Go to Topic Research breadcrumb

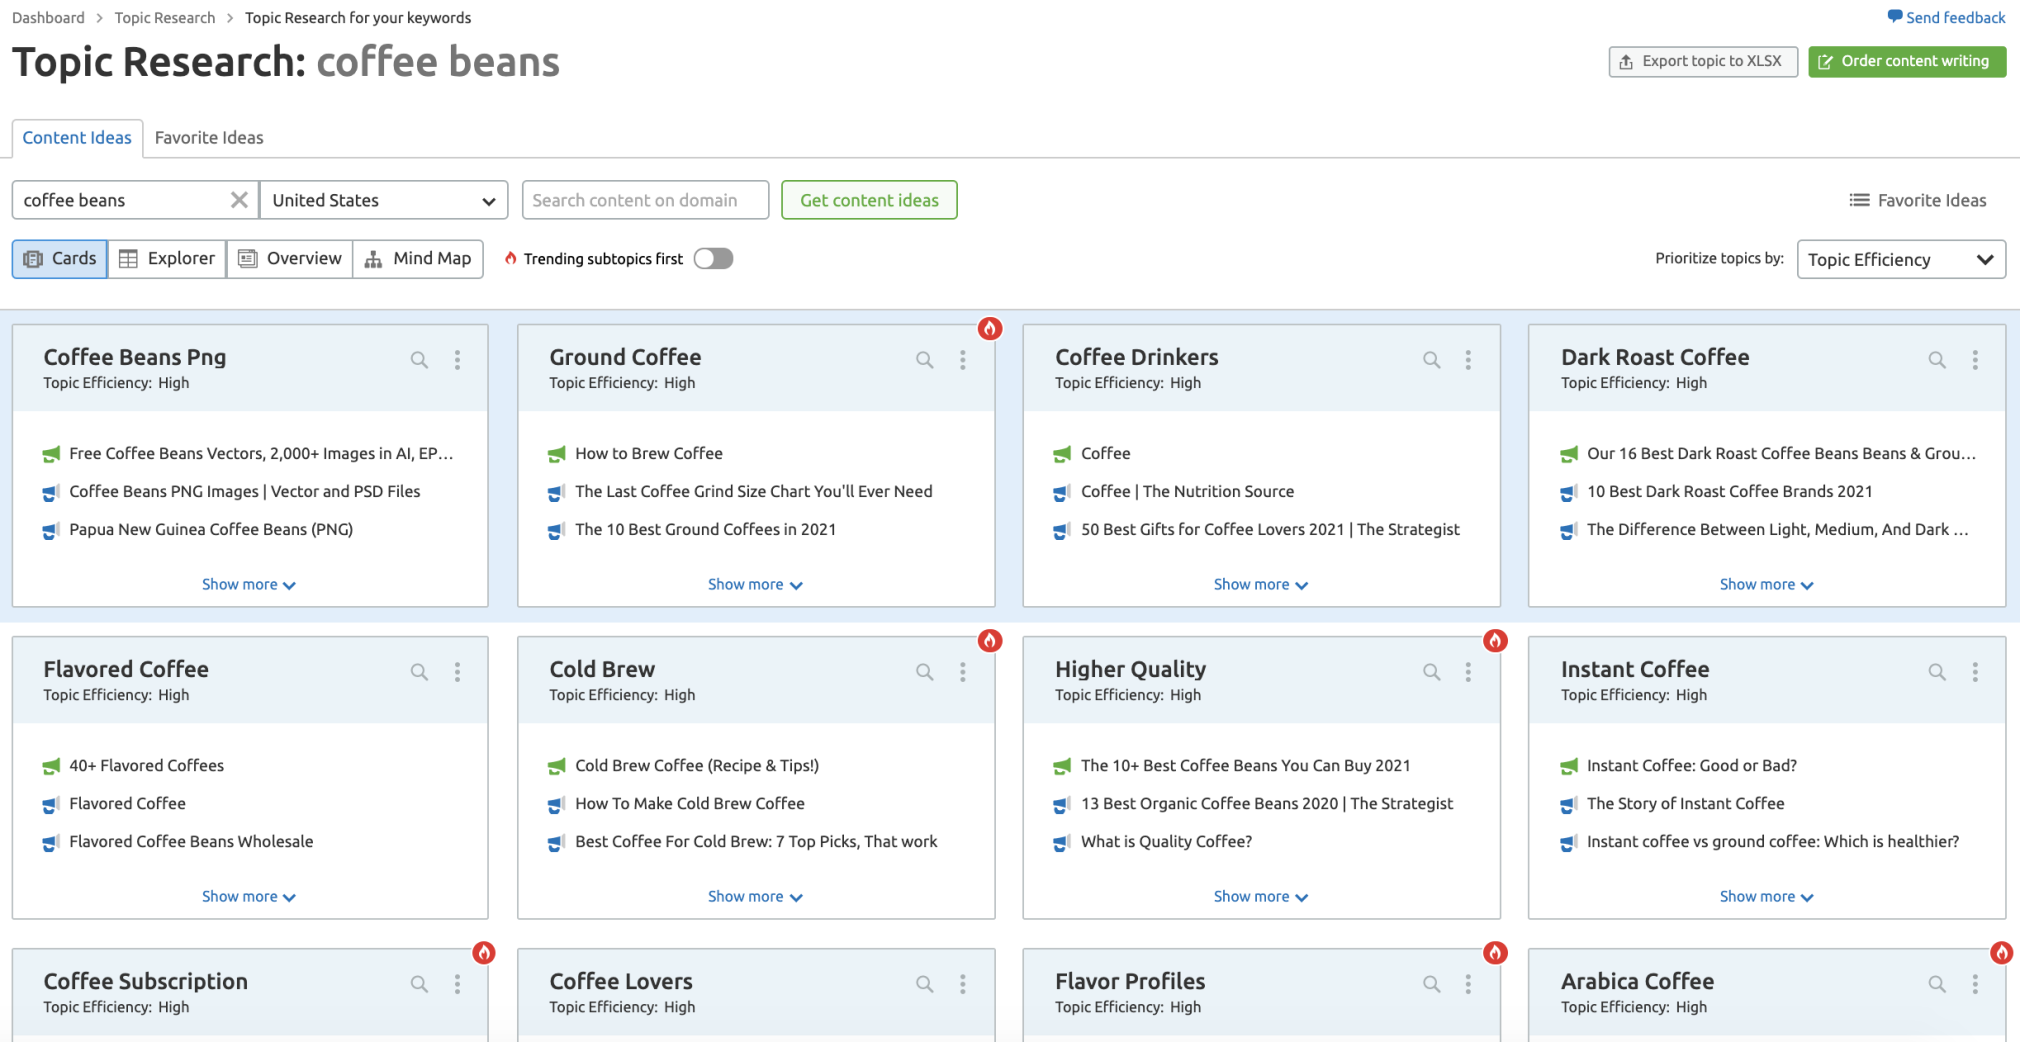pyautogui.click(x=165, y=18)
